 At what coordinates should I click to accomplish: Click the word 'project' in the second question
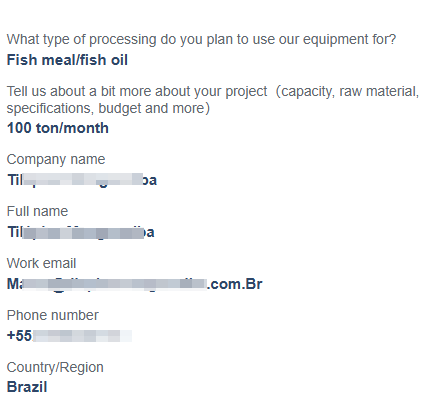click(246, 92)
